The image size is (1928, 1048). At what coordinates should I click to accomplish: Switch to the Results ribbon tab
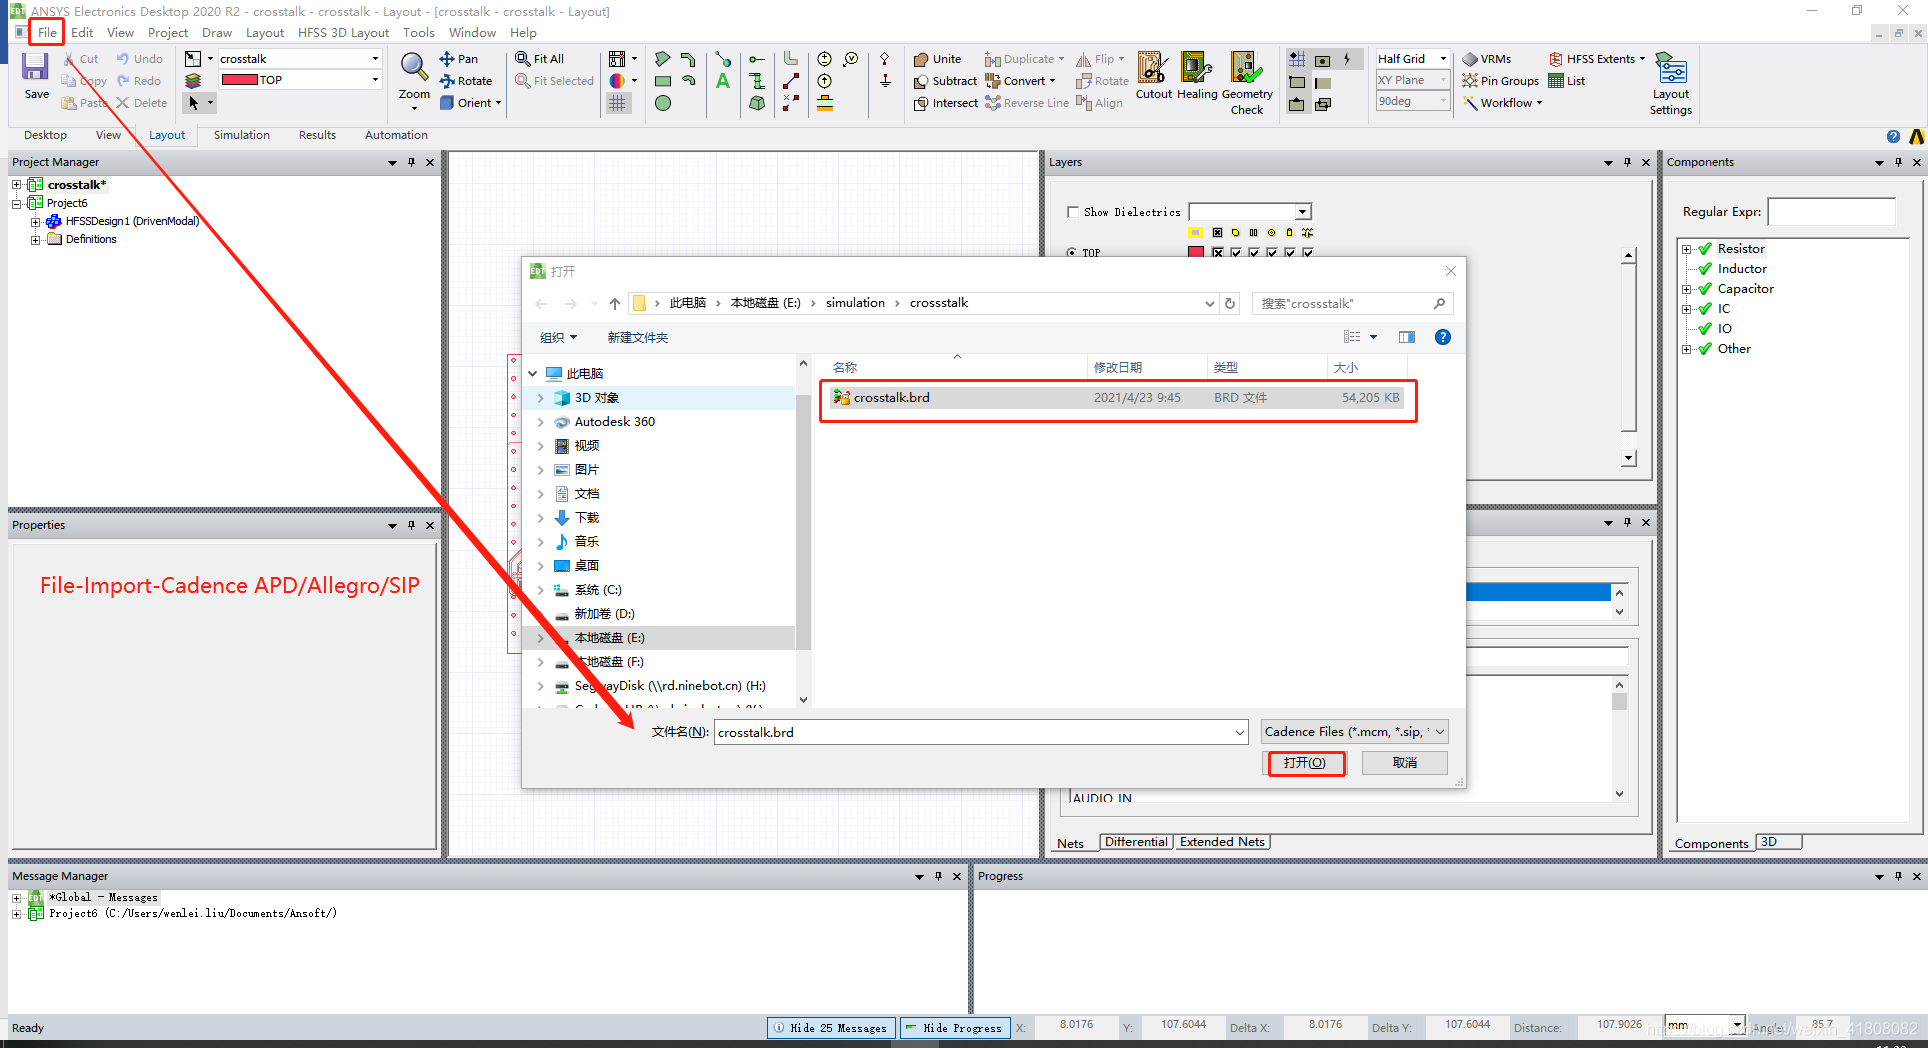317,135
